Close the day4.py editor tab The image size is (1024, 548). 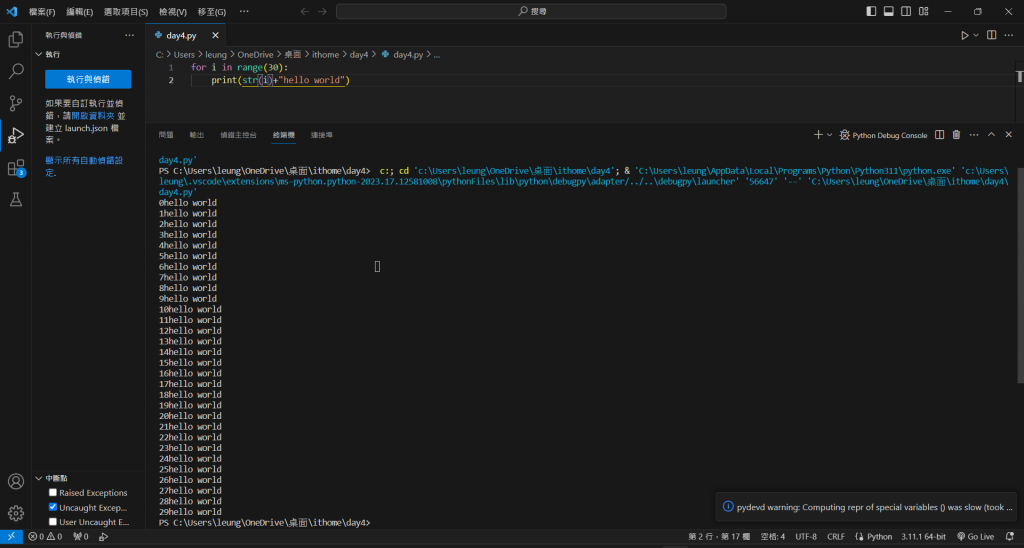click(x=216, y=35)
